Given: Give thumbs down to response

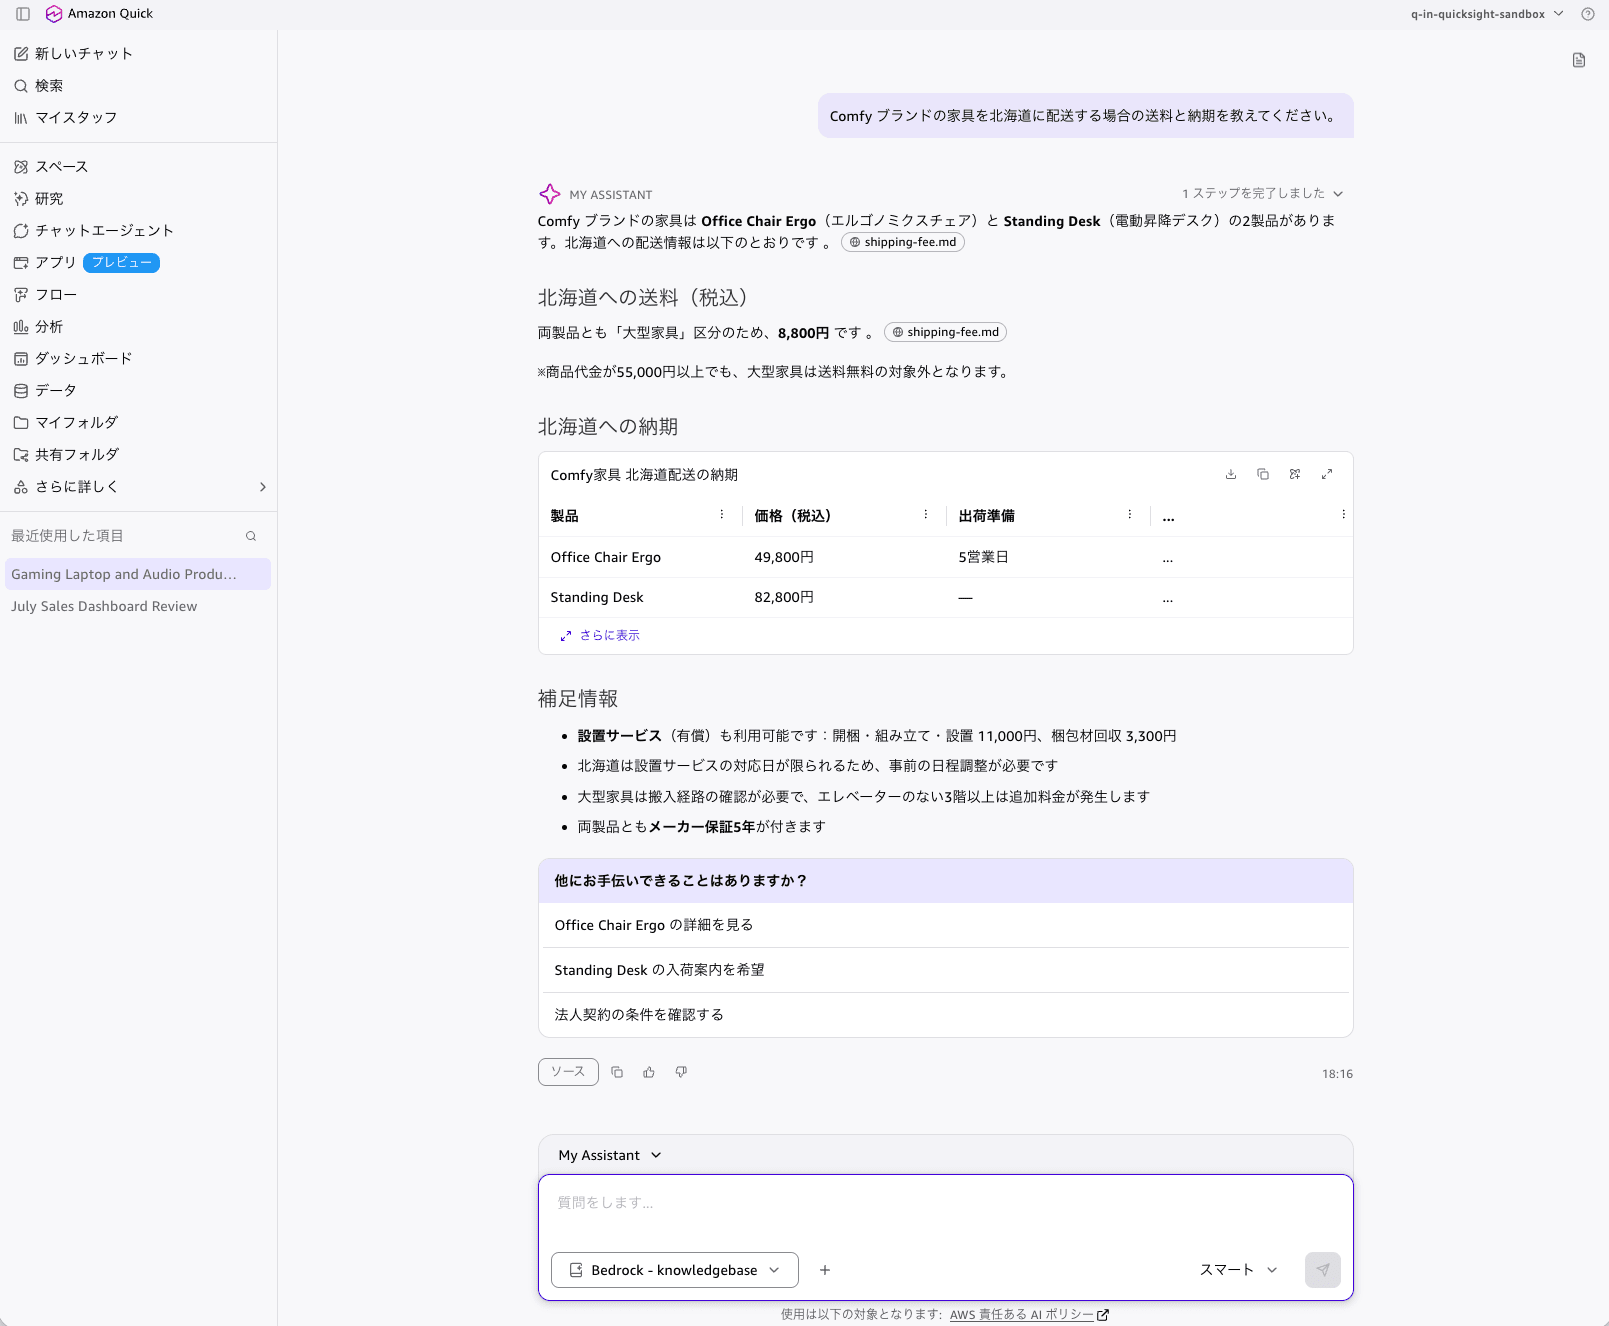Looking at the screenshot, I should coord(681,1072).
